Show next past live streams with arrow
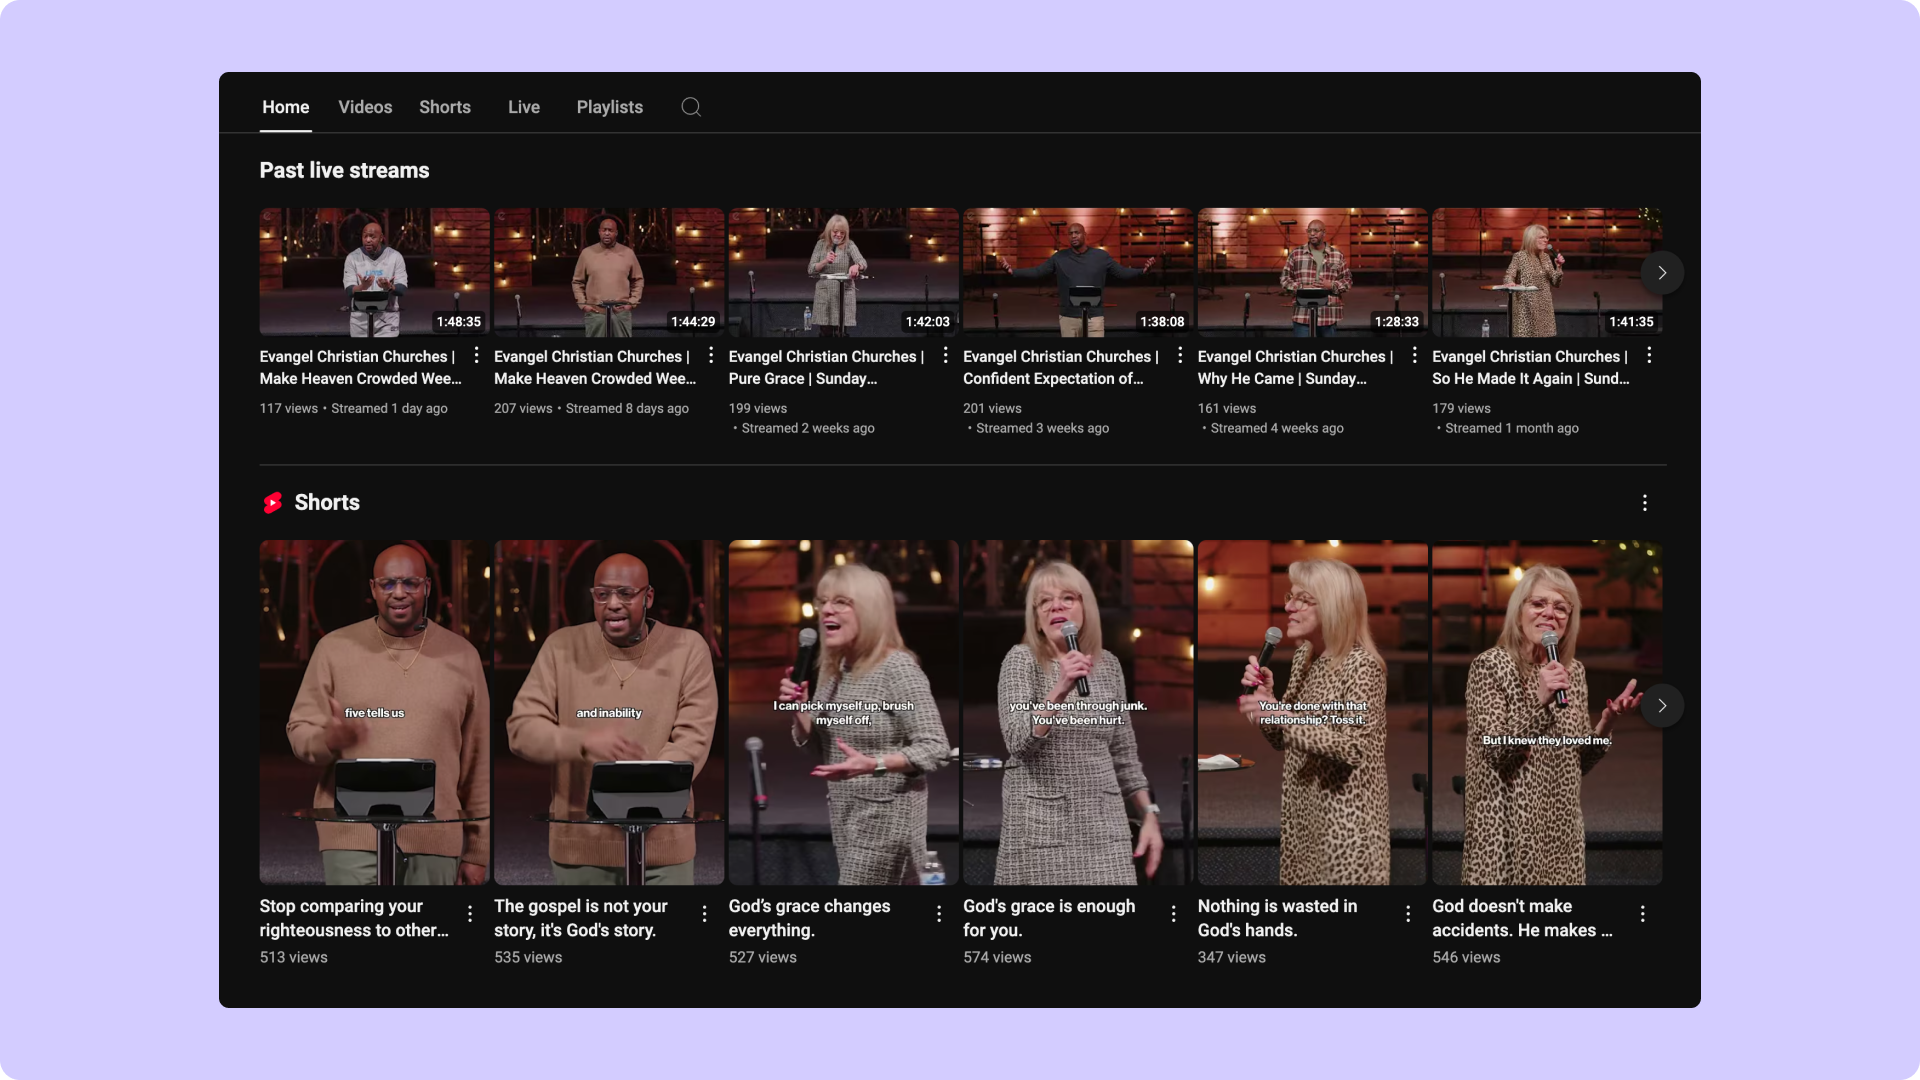 coord(1662,273)
